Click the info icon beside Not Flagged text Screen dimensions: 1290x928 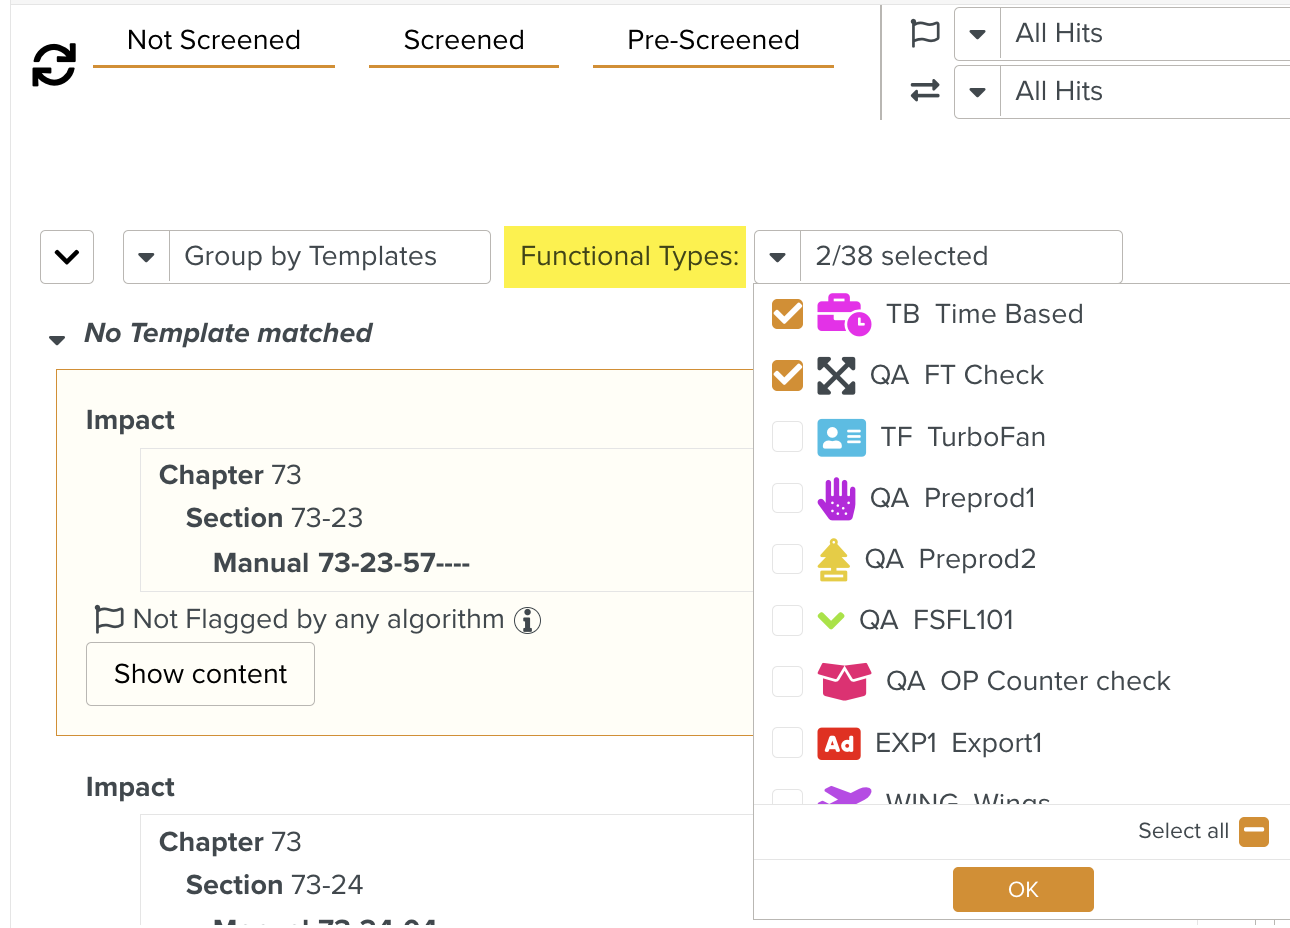[527, 620]
